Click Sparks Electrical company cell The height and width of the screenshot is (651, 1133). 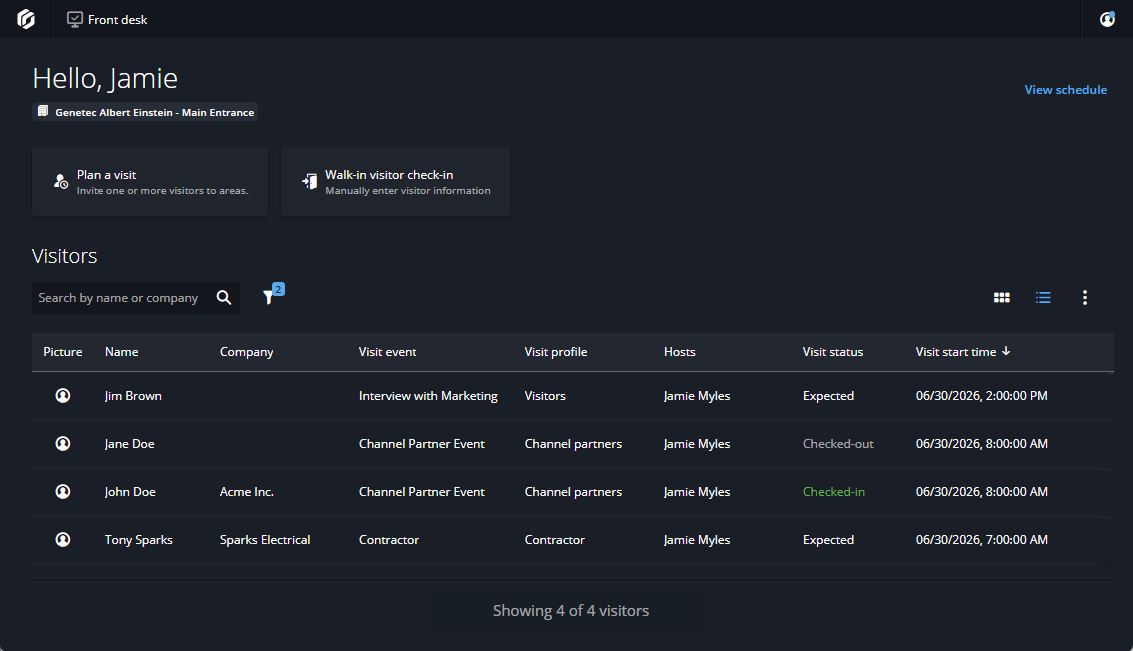(x=265, y=540)
